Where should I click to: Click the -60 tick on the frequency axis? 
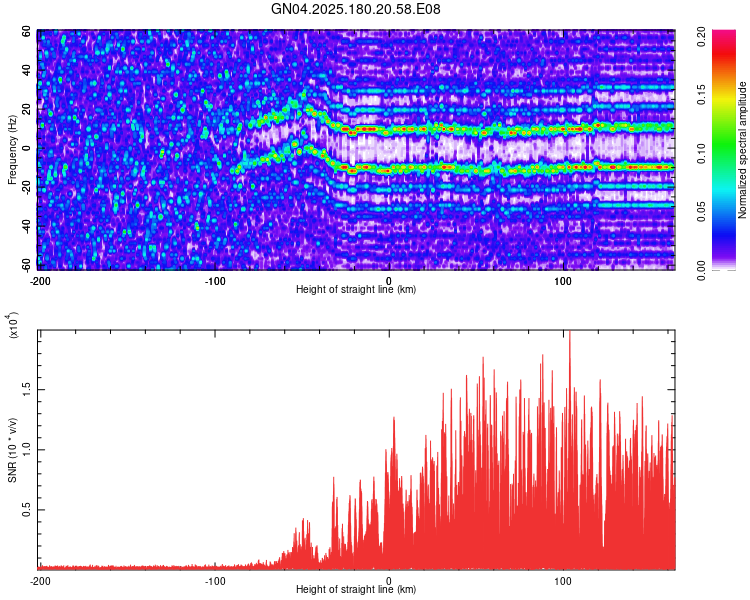point(26,264)
